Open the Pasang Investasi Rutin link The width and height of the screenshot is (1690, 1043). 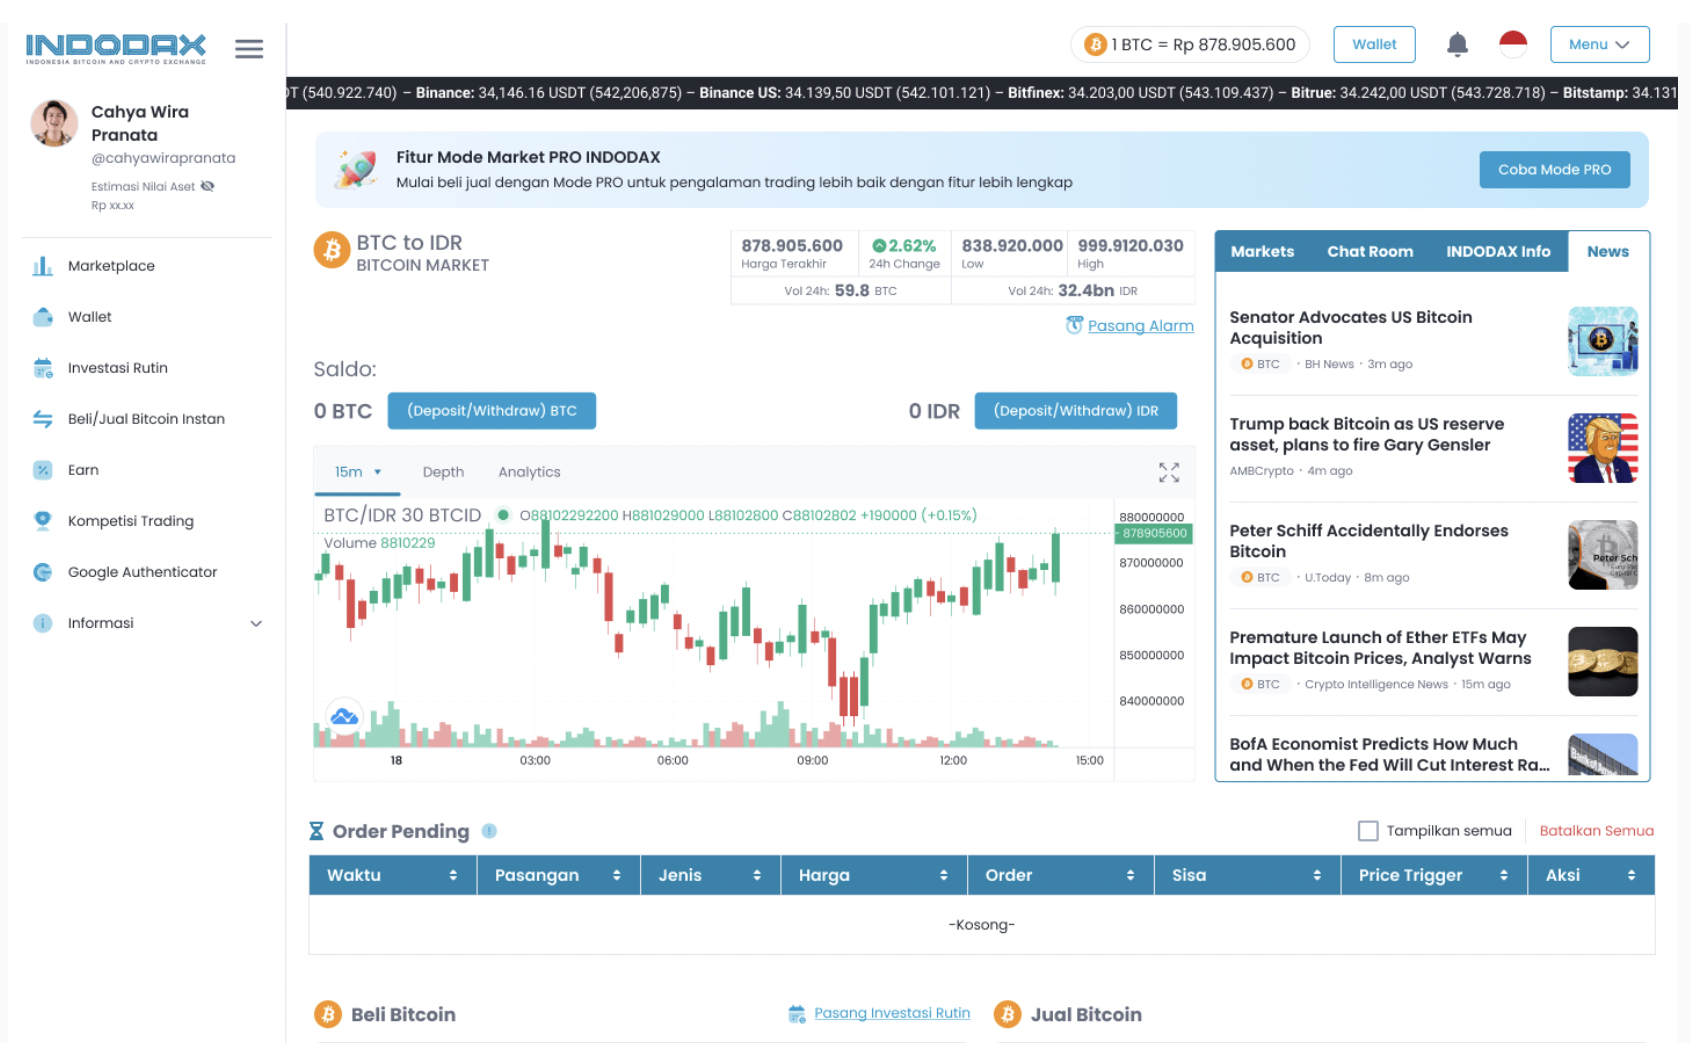(x=892, y=1013)
